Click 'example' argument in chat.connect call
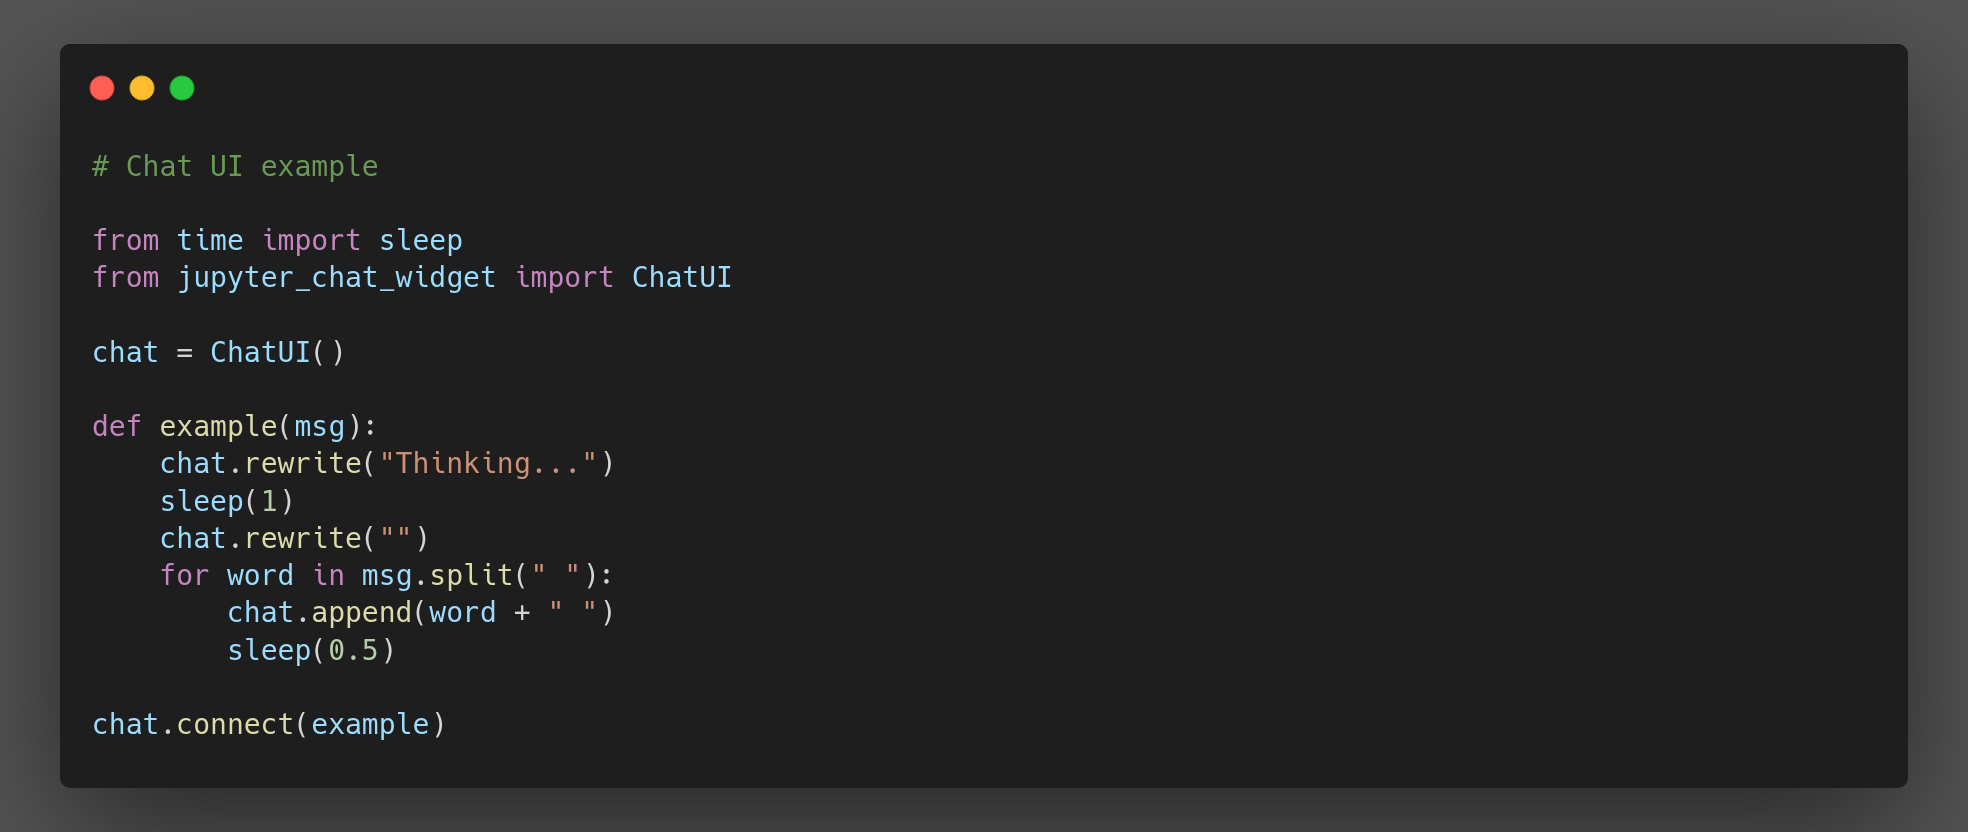1968x832 pixels. click(370, 725)
